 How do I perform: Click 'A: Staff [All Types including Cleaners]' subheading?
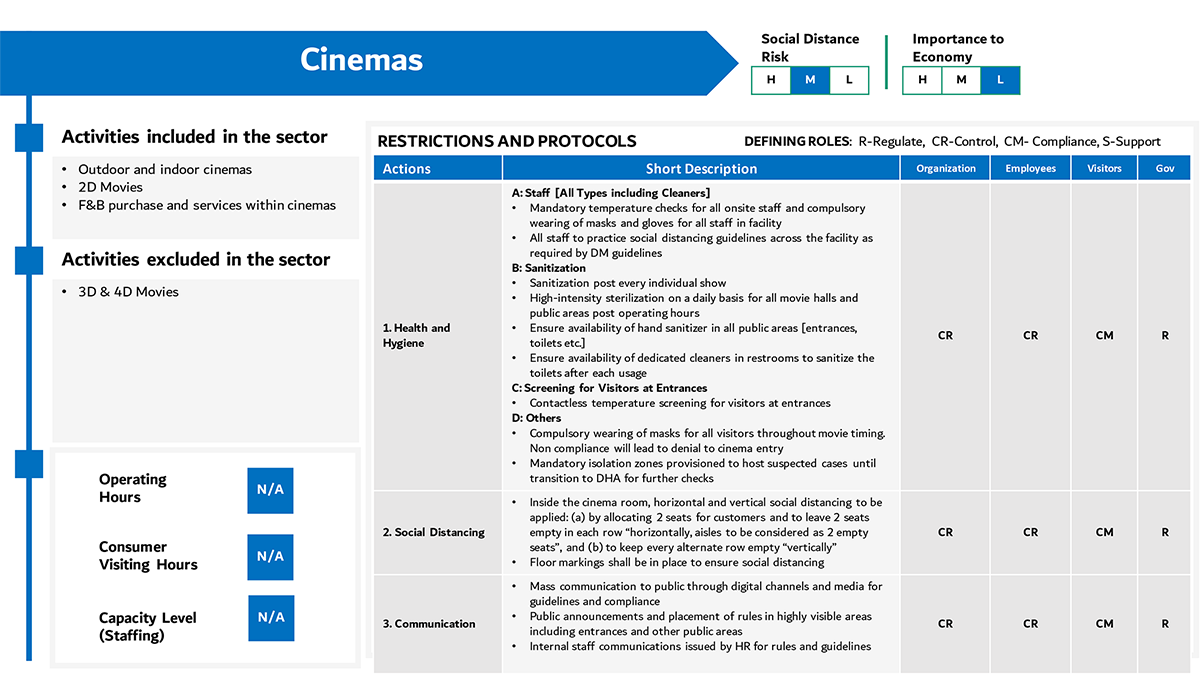[x=611, y=193]
